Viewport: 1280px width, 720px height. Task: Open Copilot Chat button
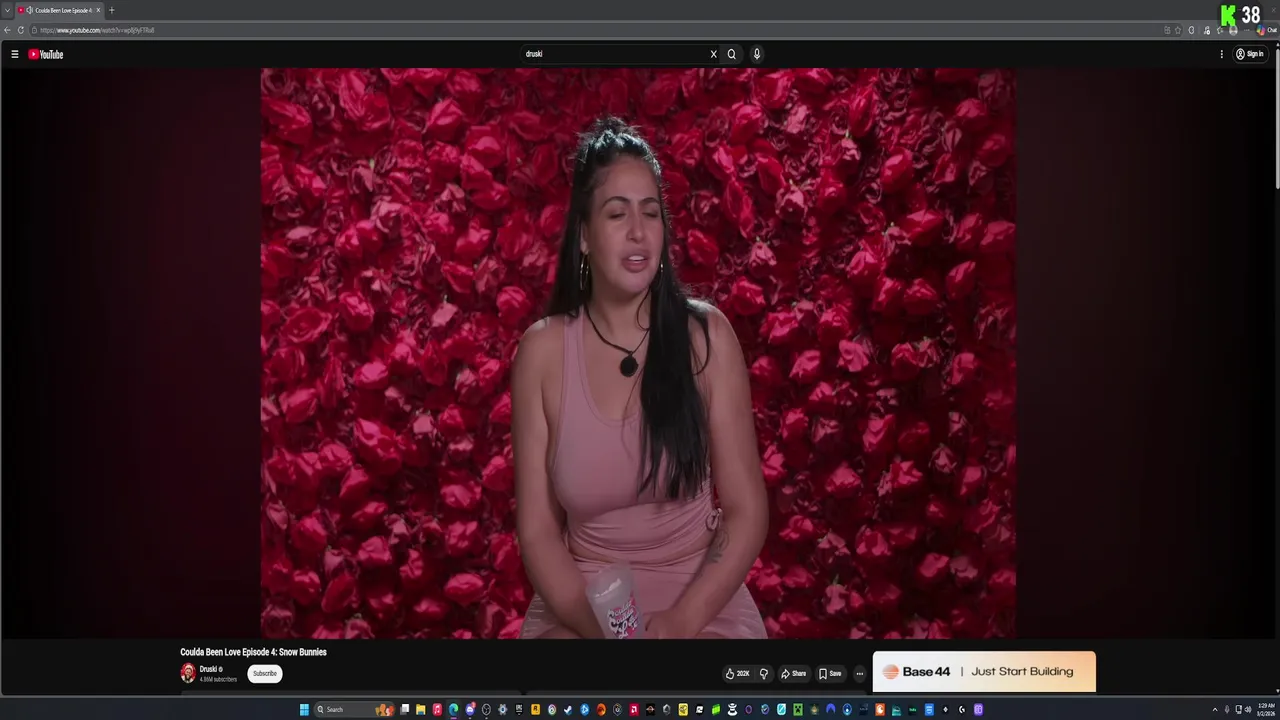[x=1266, y=30]
